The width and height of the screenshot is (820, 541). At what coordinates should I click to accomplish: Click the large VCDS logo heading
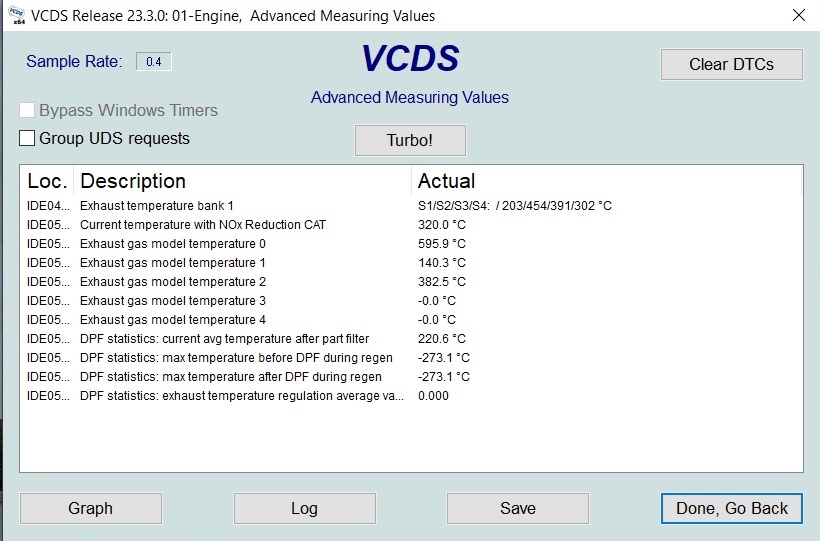(x=410, y=58)
